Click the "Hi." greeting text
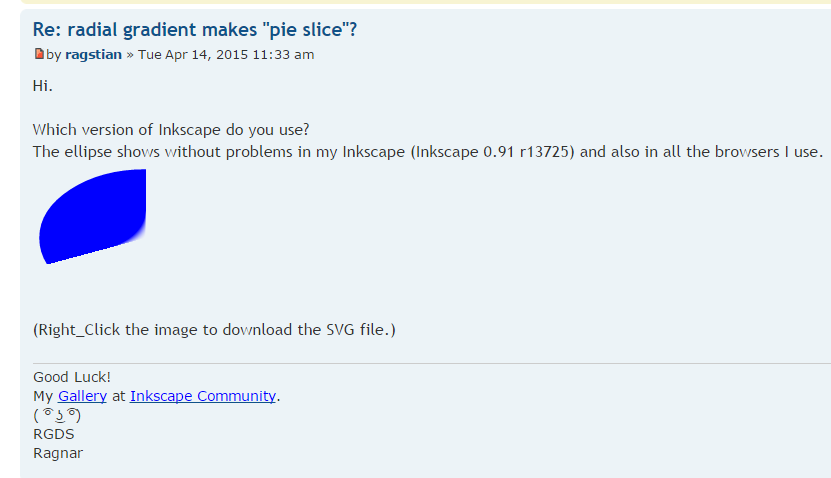Viewport: 831px width, 478px height. click(42, 86)
